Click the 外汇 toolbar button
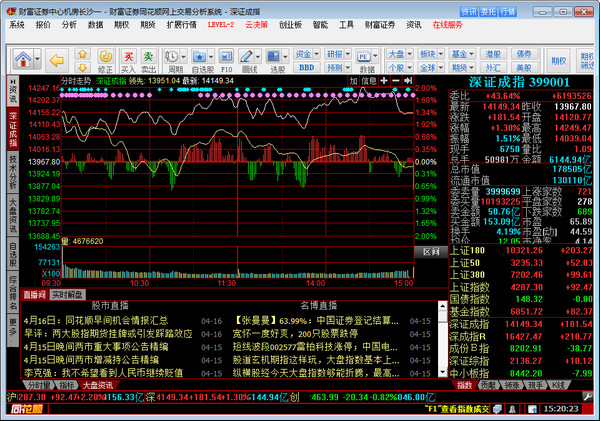The image size is (600, 421). pos(493,67)
